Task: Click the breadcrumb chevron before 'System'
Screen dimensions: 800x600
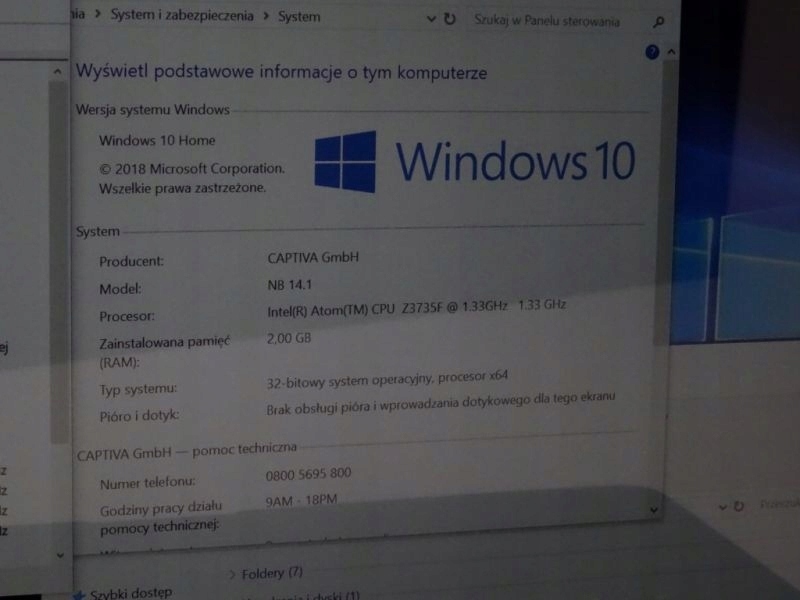Action: tap(266, 16)
